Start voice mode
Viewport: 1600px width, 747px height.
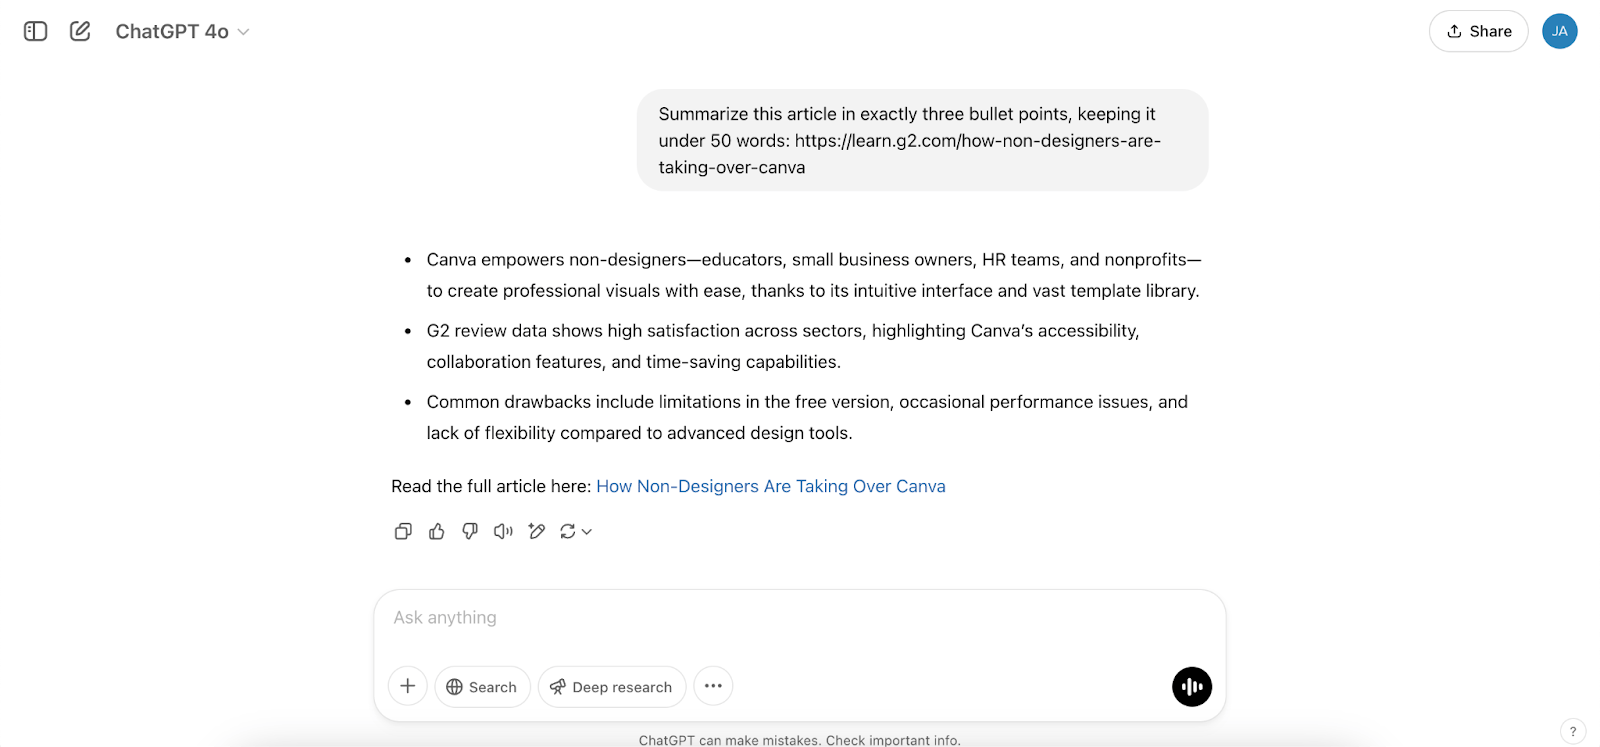tap(1191, 686)
